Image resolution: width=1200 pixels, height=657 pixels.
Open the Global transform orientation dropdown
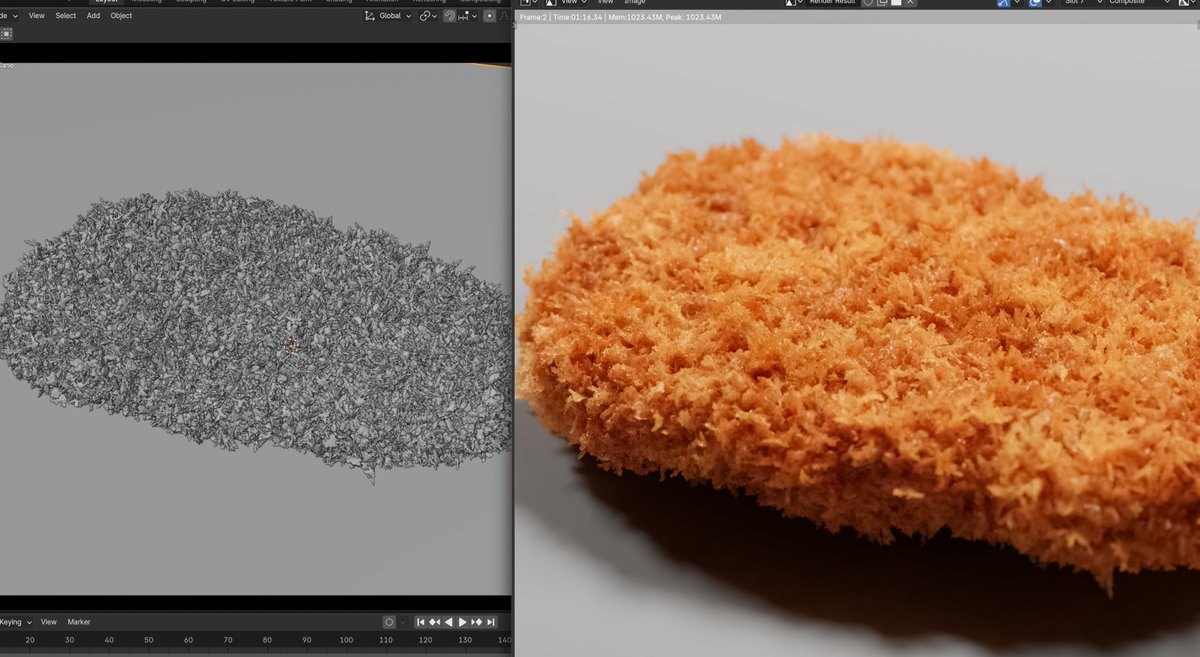pos(388,16)
